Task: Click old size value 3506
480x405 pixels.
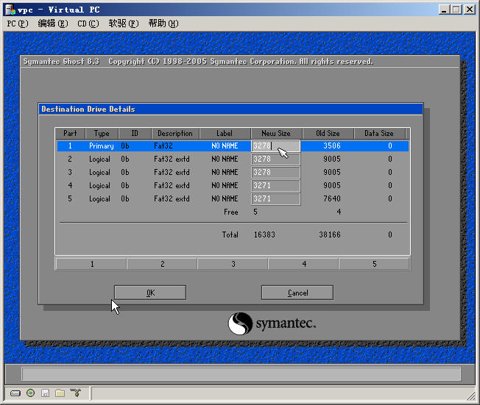Action: (x=332, y=146)
